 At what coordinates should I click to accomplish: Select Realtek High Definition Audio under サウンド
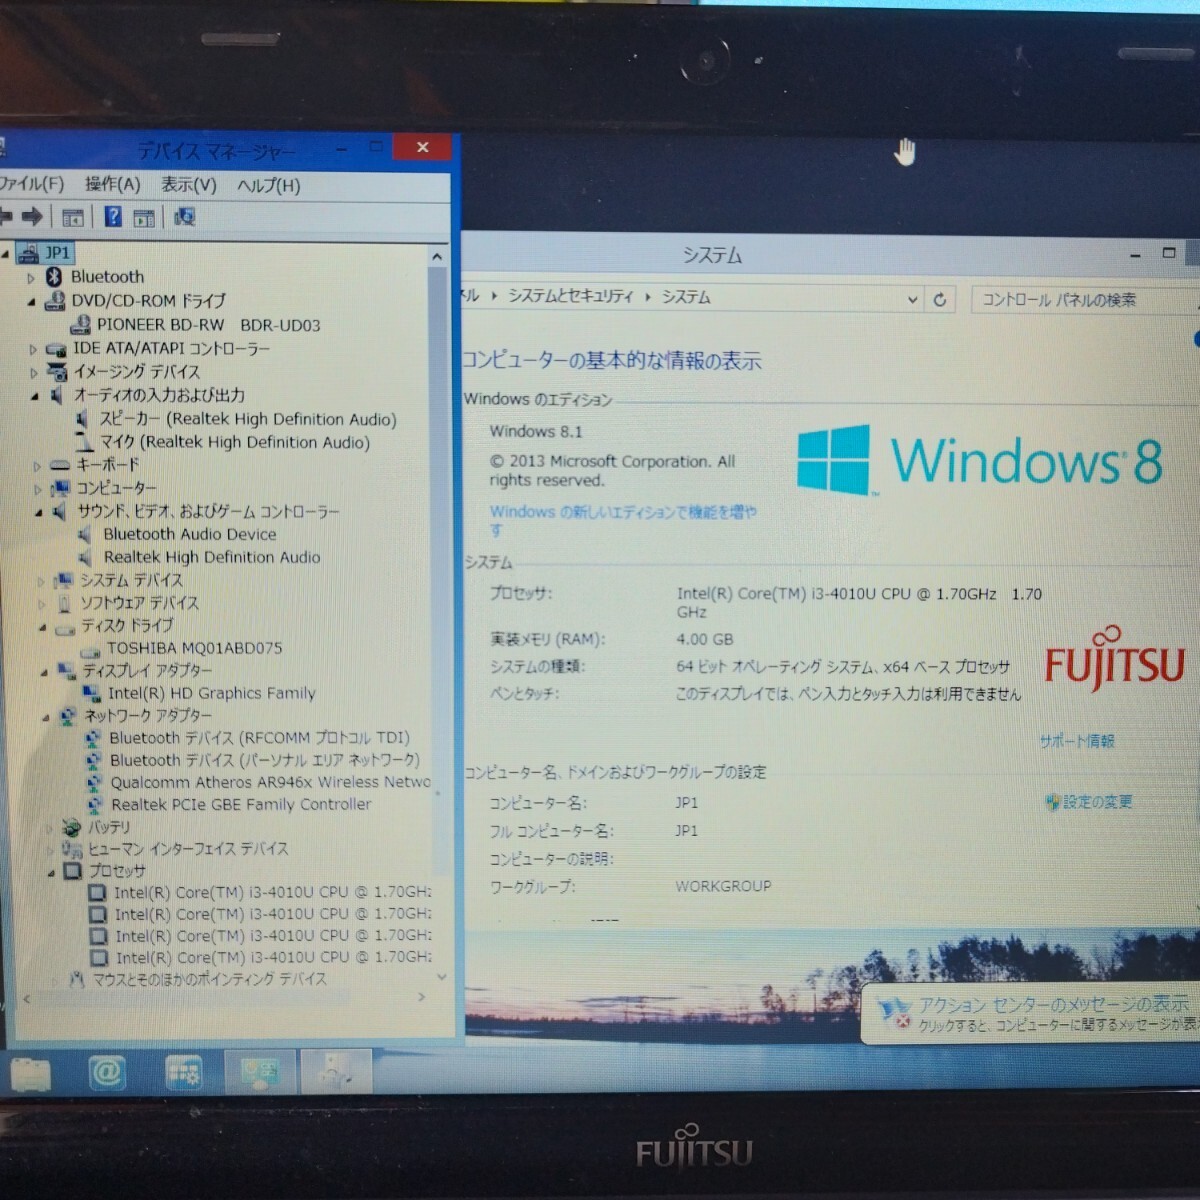tap(212, 557)
